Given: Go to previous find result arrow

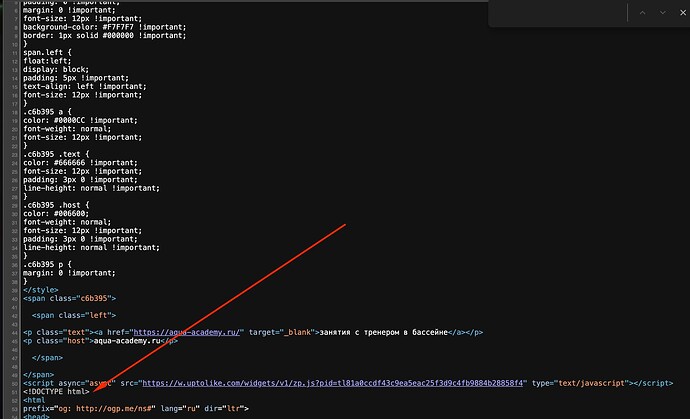Looking at the screenshot, I should coord(642,13).
